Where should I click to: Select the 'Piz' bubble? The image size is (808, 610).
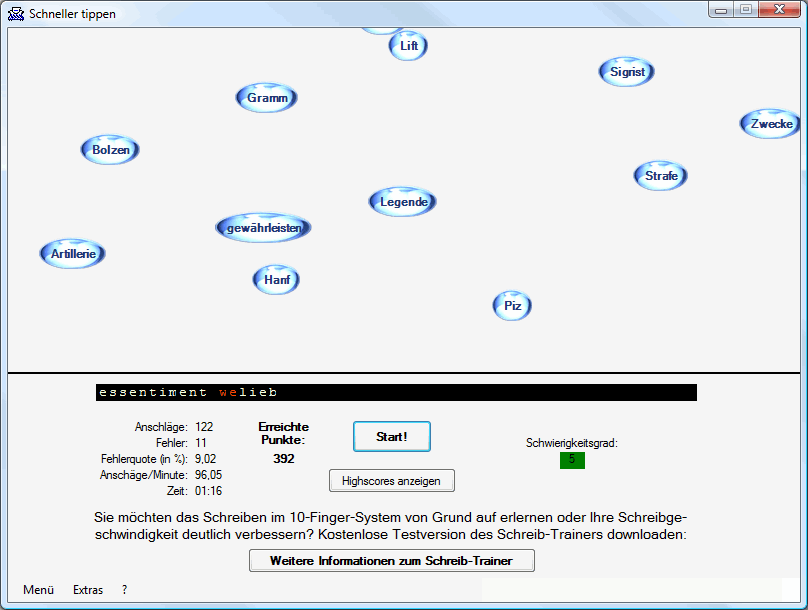point(512,306)
